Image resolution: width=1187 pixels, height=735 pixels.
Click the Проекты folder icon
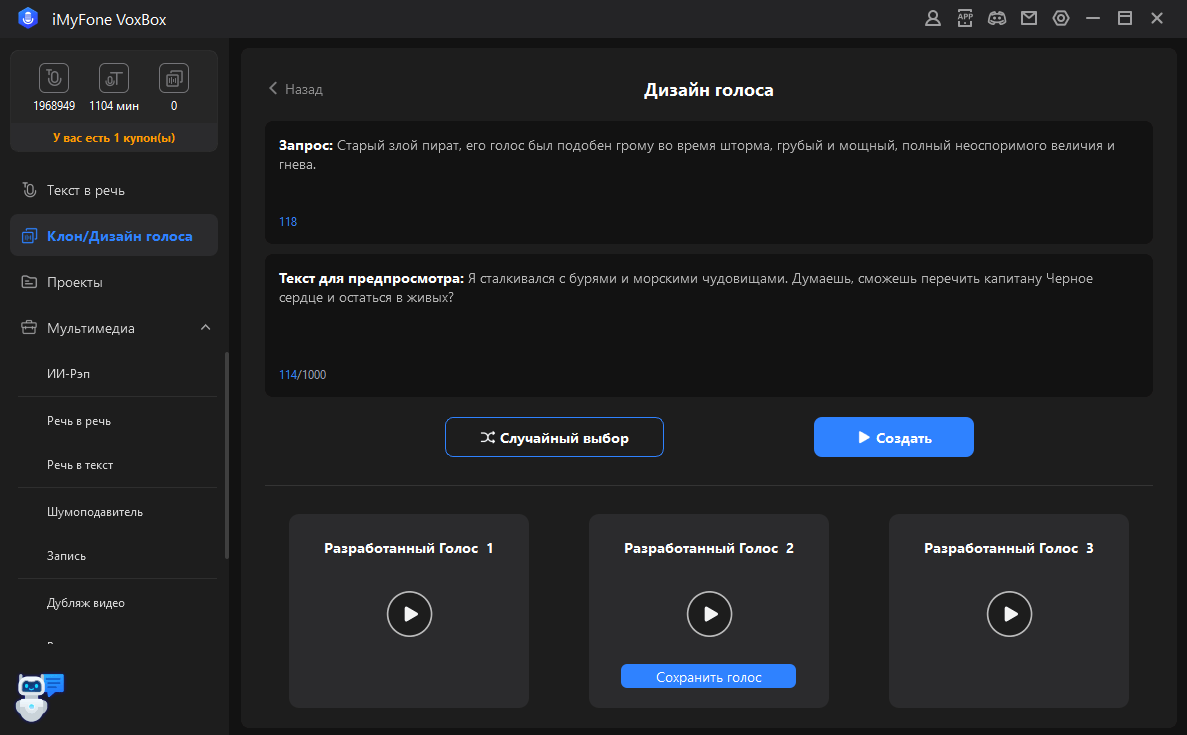tap(30, 282)
